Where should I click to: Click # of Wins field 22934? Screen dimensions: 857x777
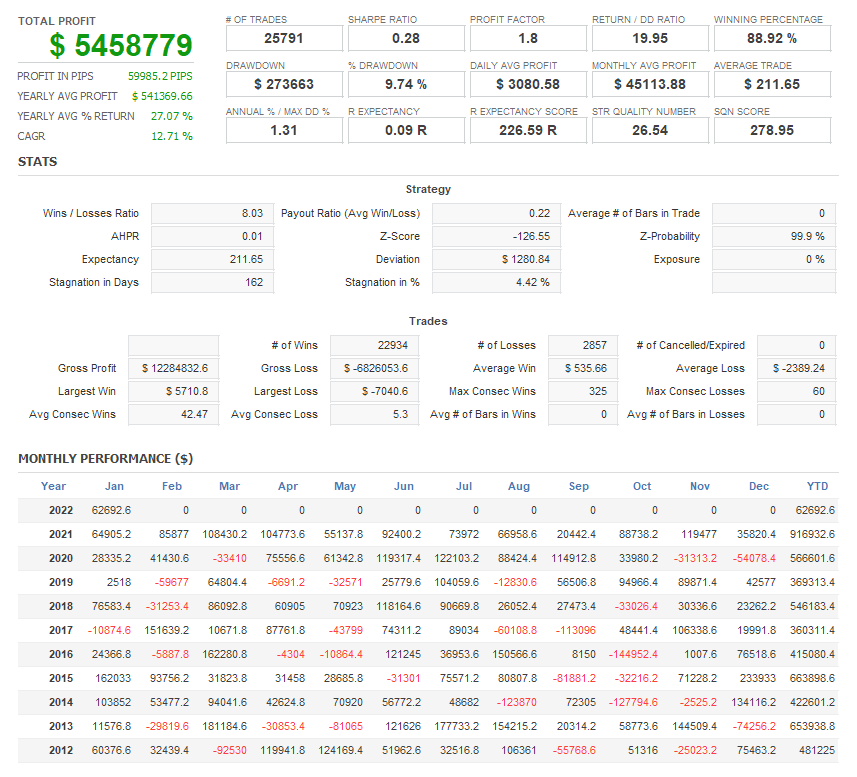[x=374, y=345]
